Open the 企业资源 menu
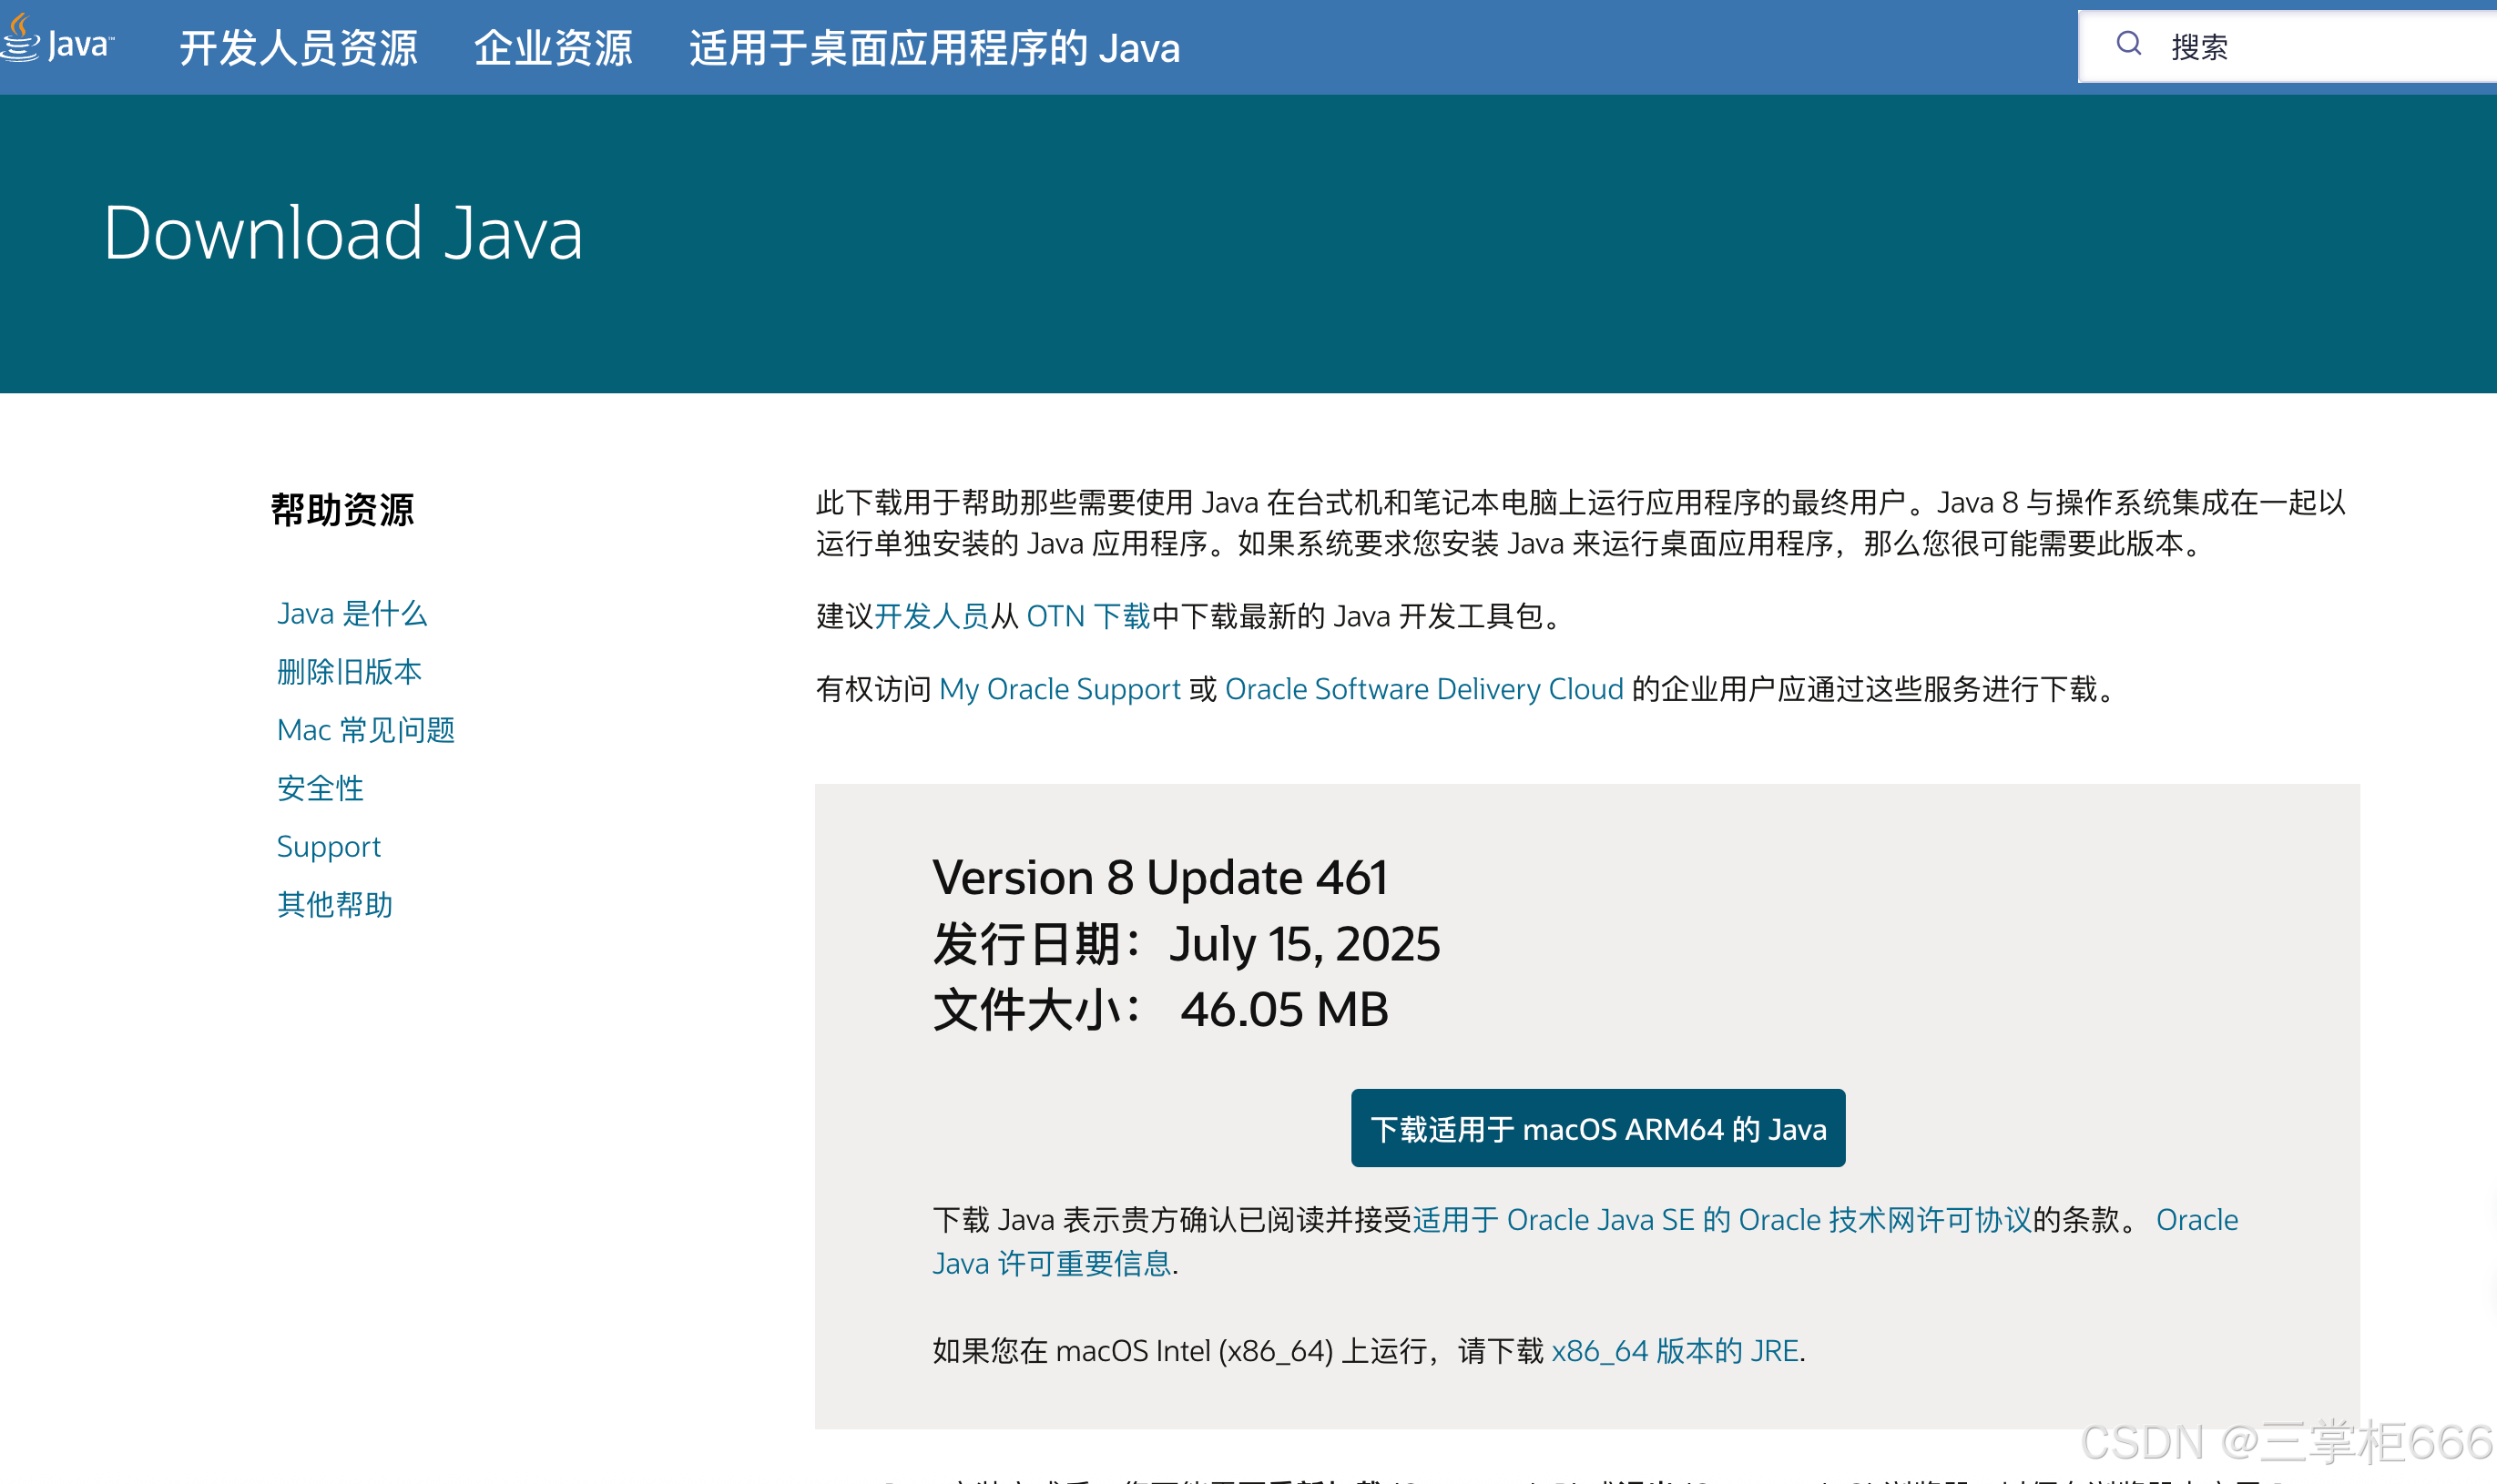 (x=553, y=47)
